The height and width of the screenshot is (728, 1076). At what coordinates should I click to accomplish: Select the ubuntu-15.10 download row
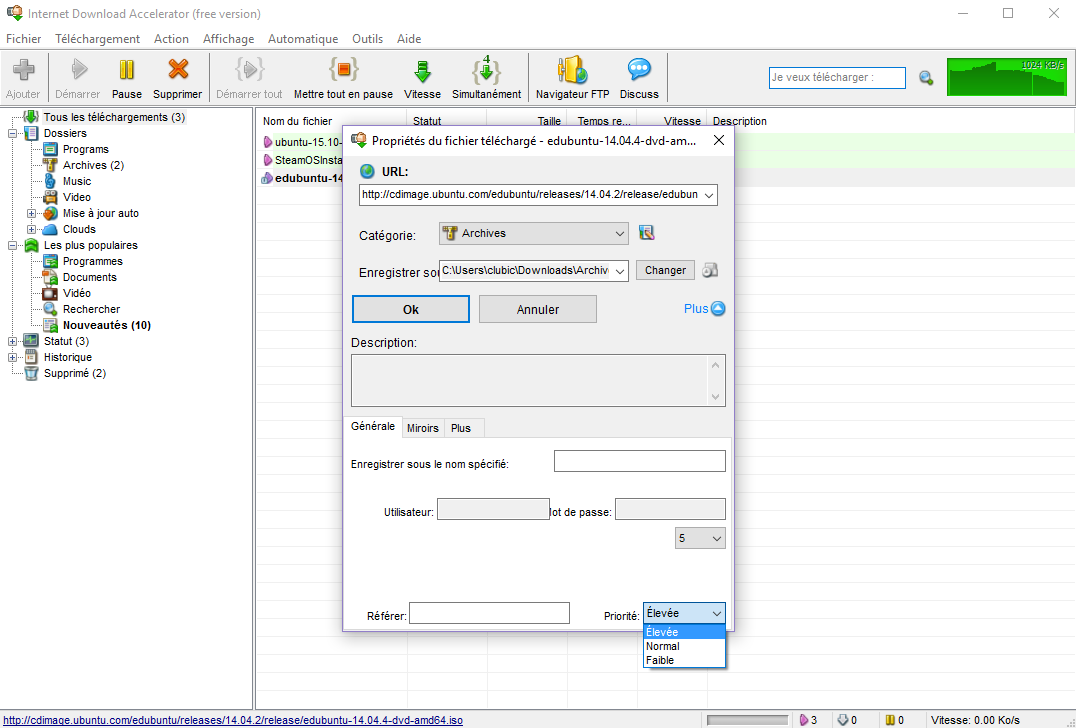pos(303,143)
